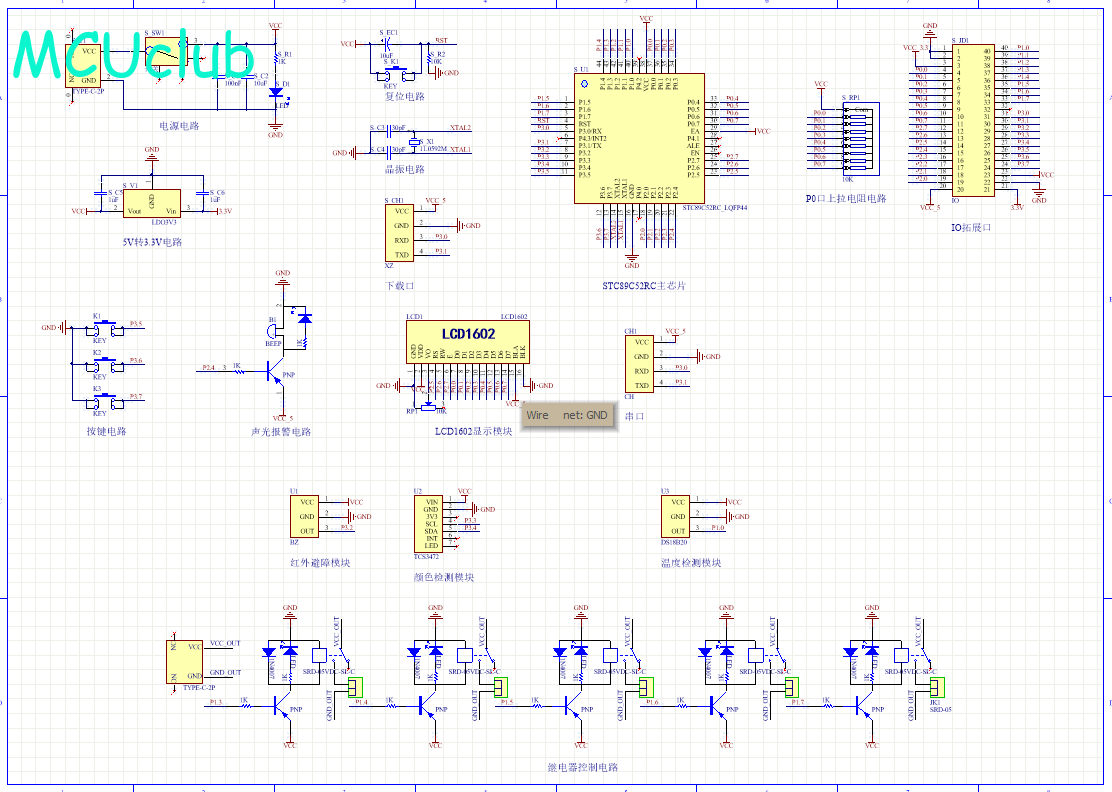Click the TYPE-C-2P connector with VCC_OUT
The height and width of the screenshot is (792, 1112).
(x=187, y=661)
